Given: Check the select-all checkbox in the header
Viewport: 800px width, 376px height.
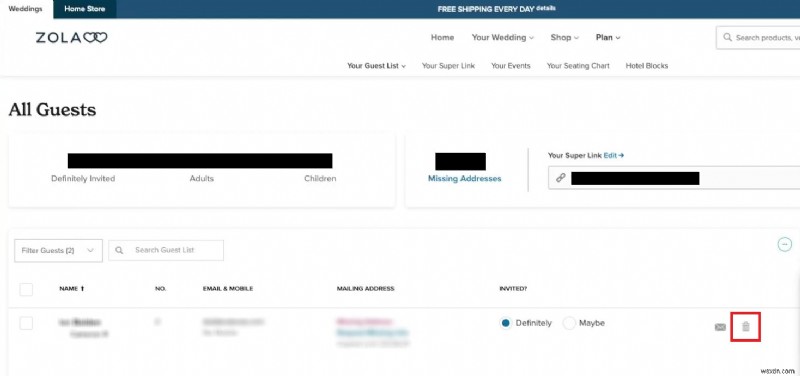Looking at the screenshot, I should pos(26,289).
